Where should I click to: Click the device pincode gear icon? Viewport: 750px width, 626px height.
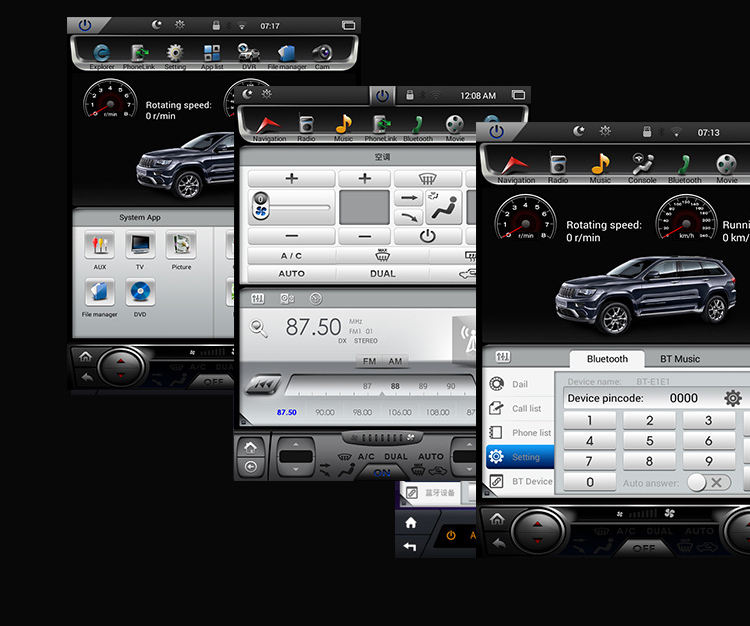(733, 398)
